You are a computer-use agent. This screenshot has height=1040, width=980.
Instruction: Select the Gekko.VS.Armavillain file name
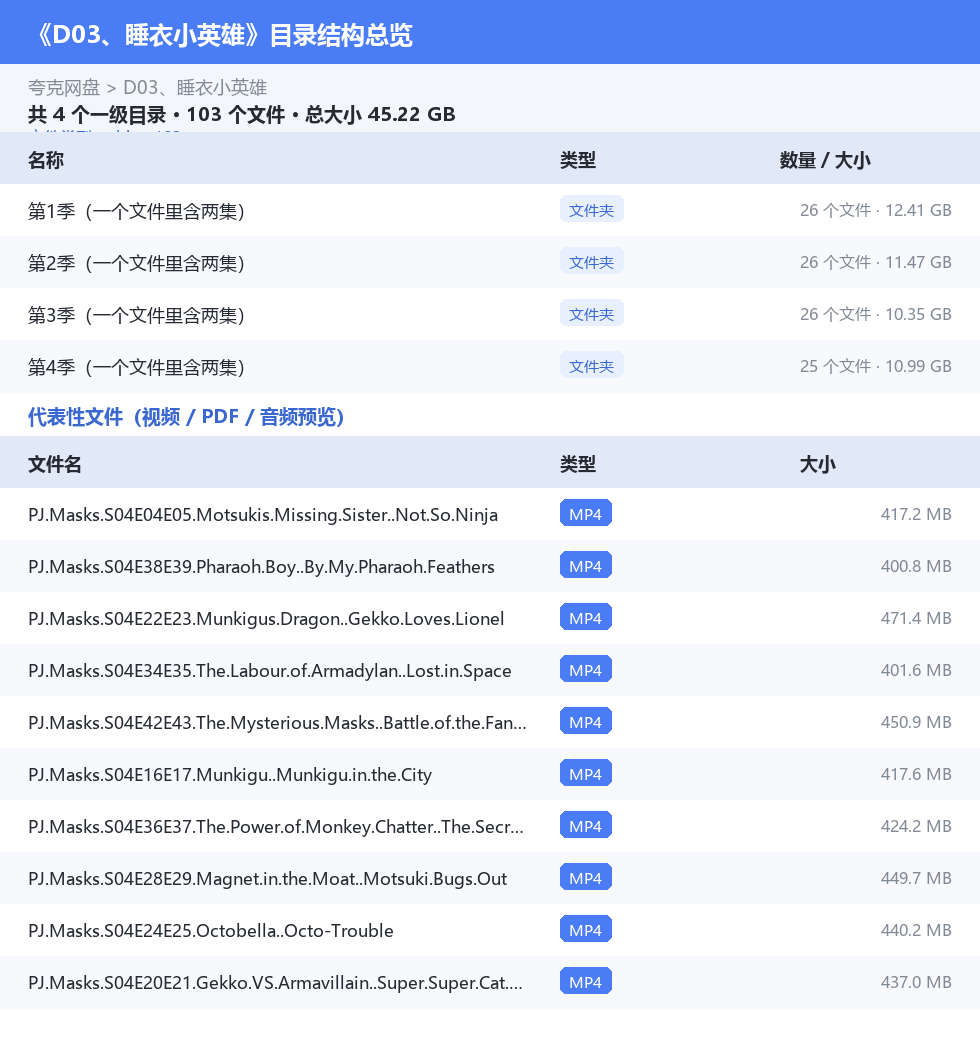pos(275,983)
